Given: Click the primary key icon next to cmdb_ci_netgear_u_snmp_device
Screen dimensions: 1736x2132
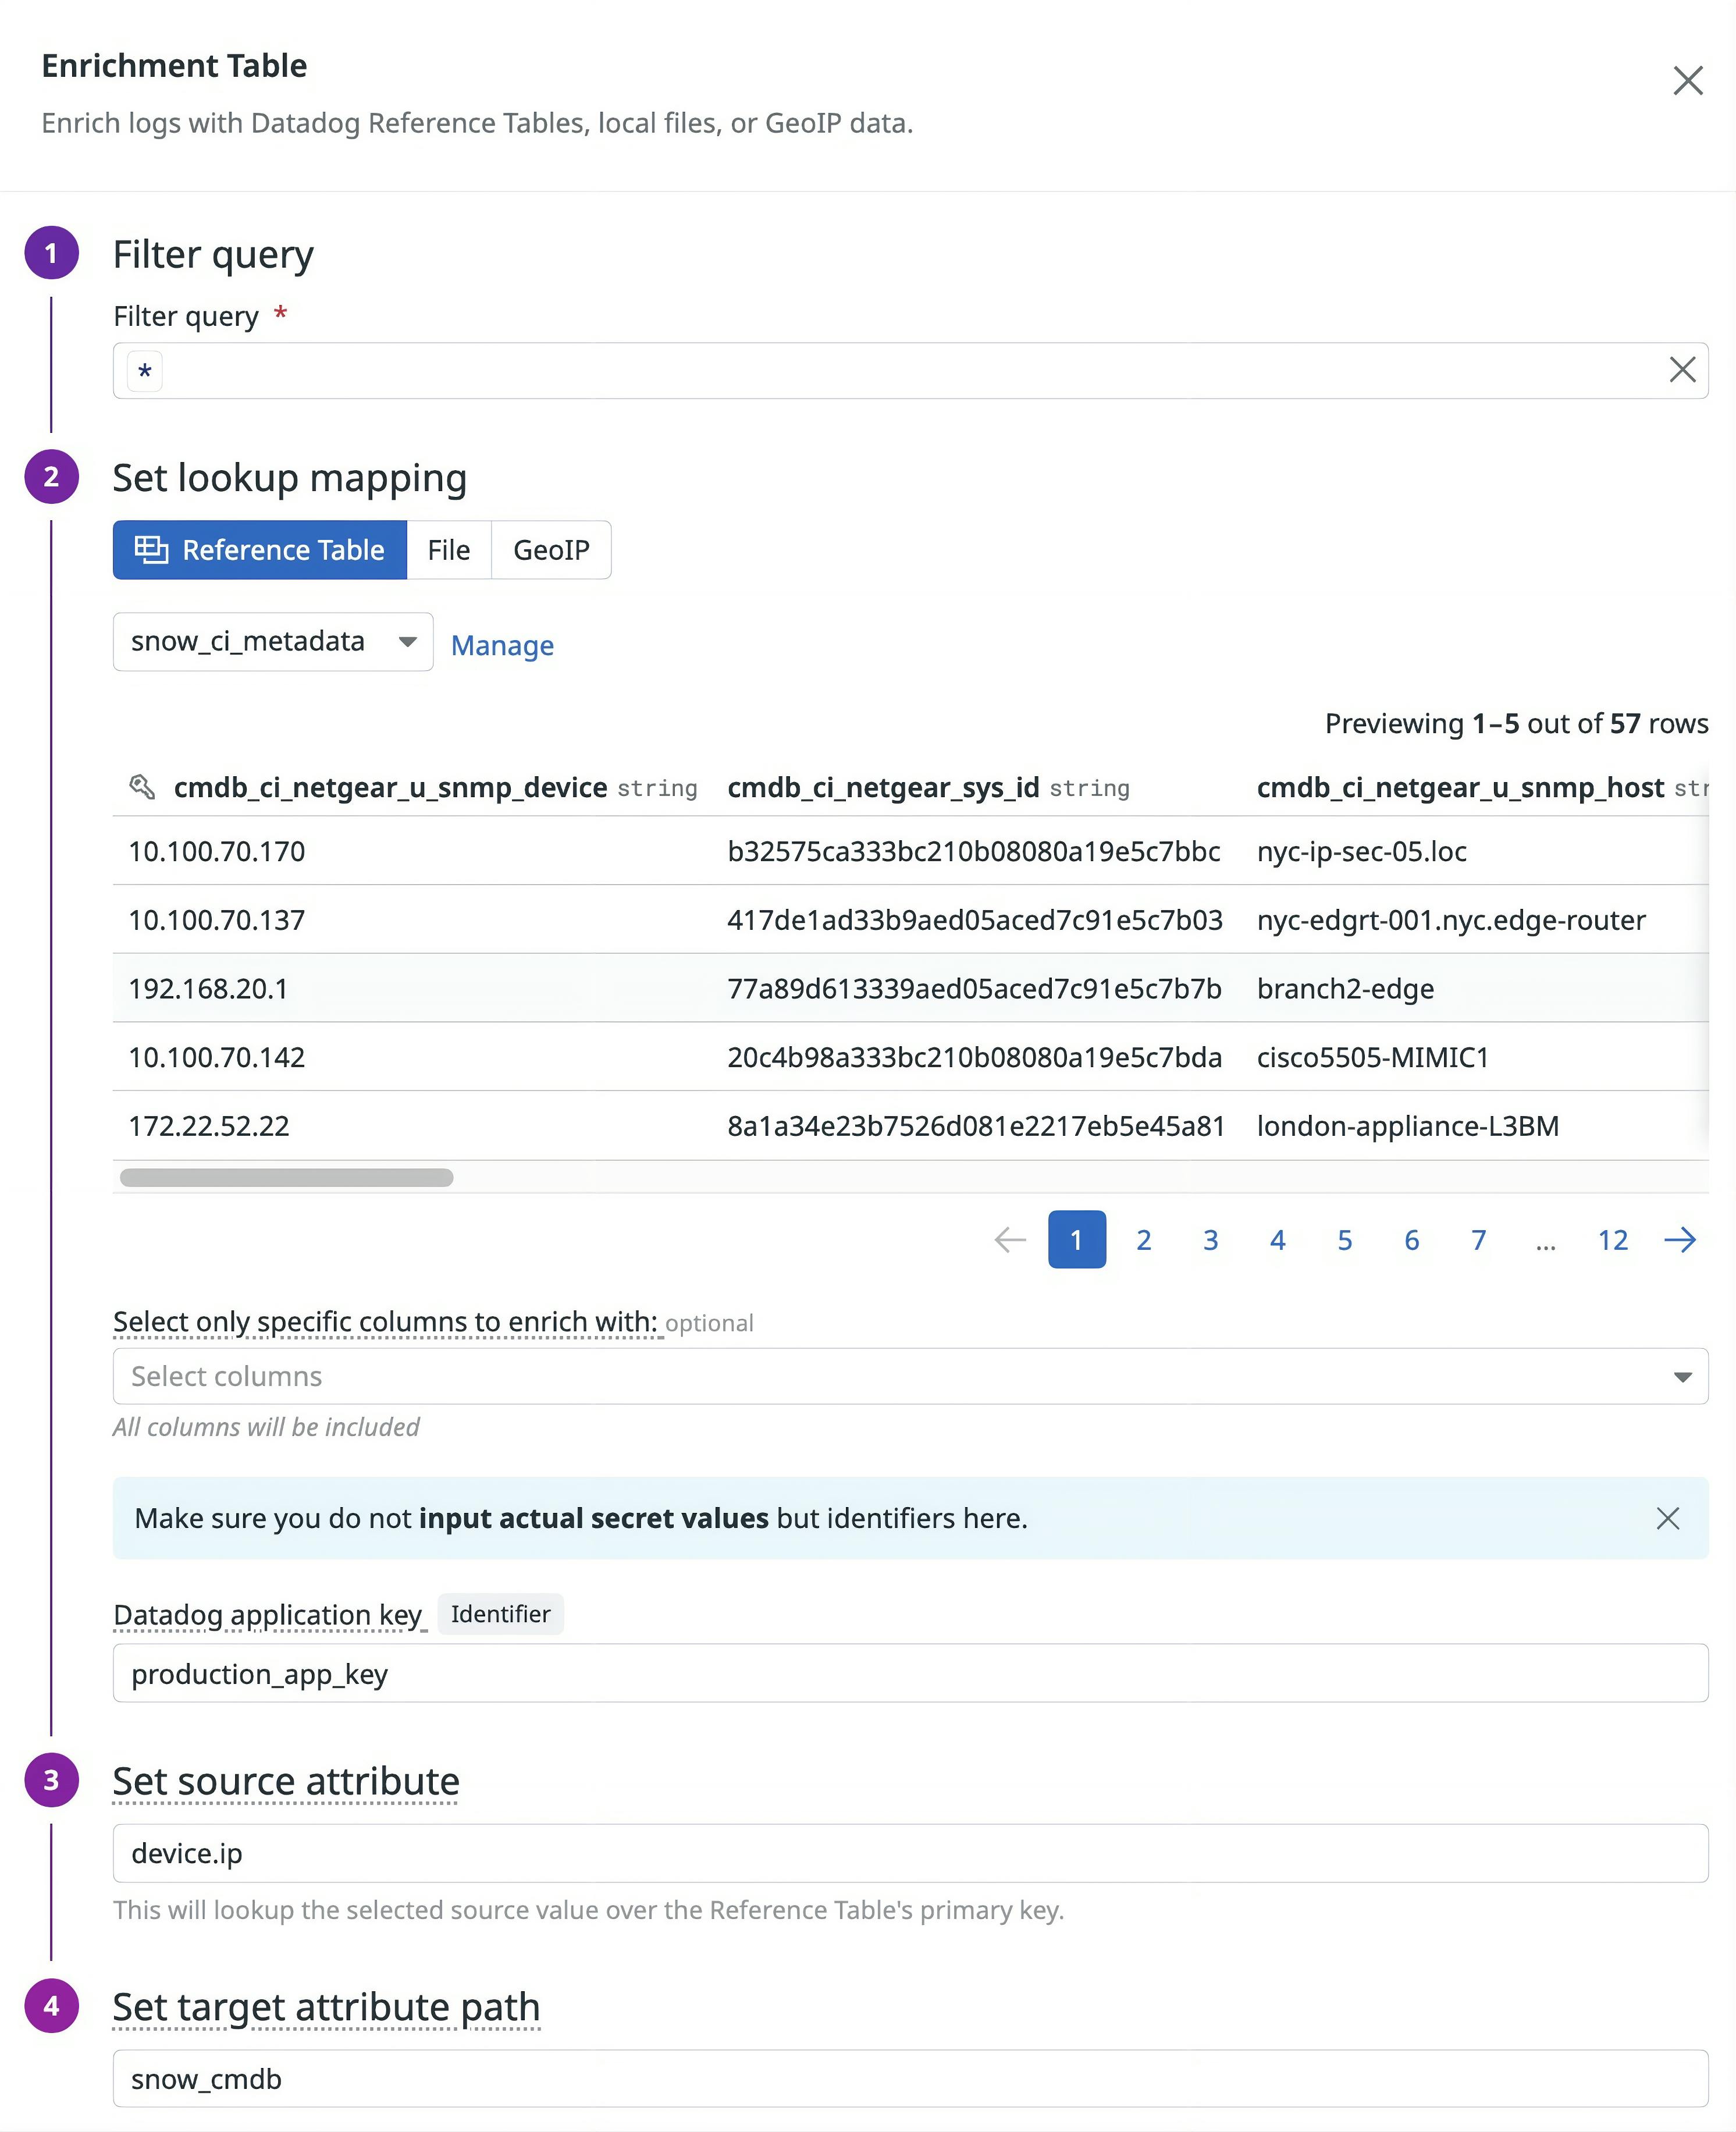Looking at the screenshot, I should click(x=143, y=788).
